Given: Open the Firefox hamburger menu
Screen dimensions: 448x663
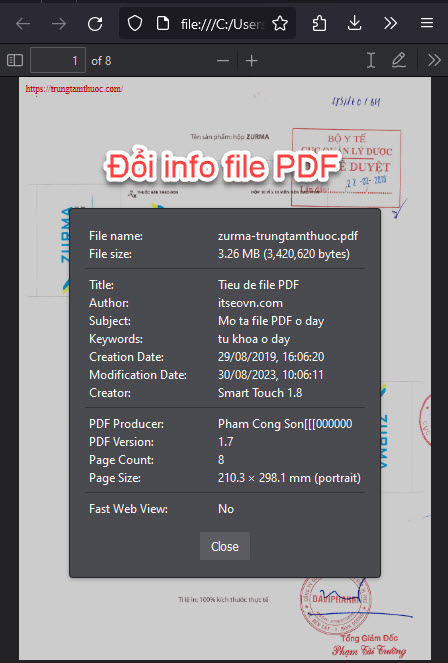Looking at the screenshot, I should 427,23.
